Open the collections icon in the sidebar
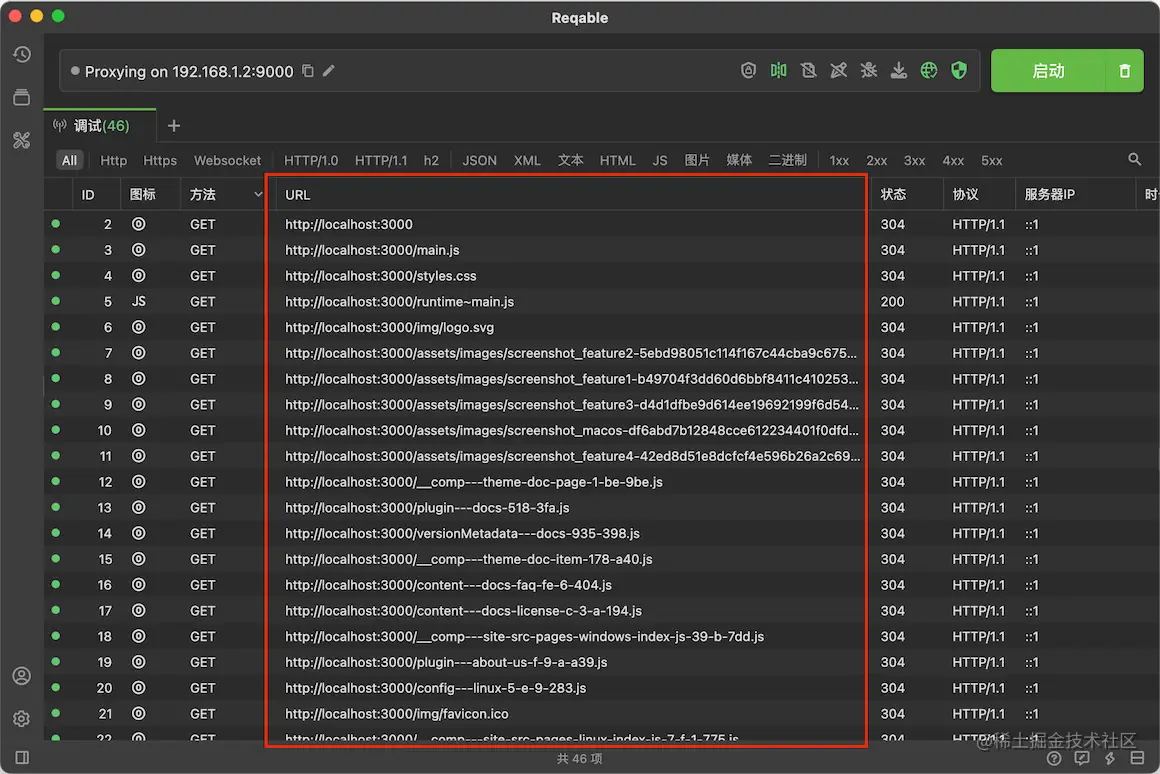The height and width of the screenshot is (774, 1160). pyautogui.click(x=21, y=97)
